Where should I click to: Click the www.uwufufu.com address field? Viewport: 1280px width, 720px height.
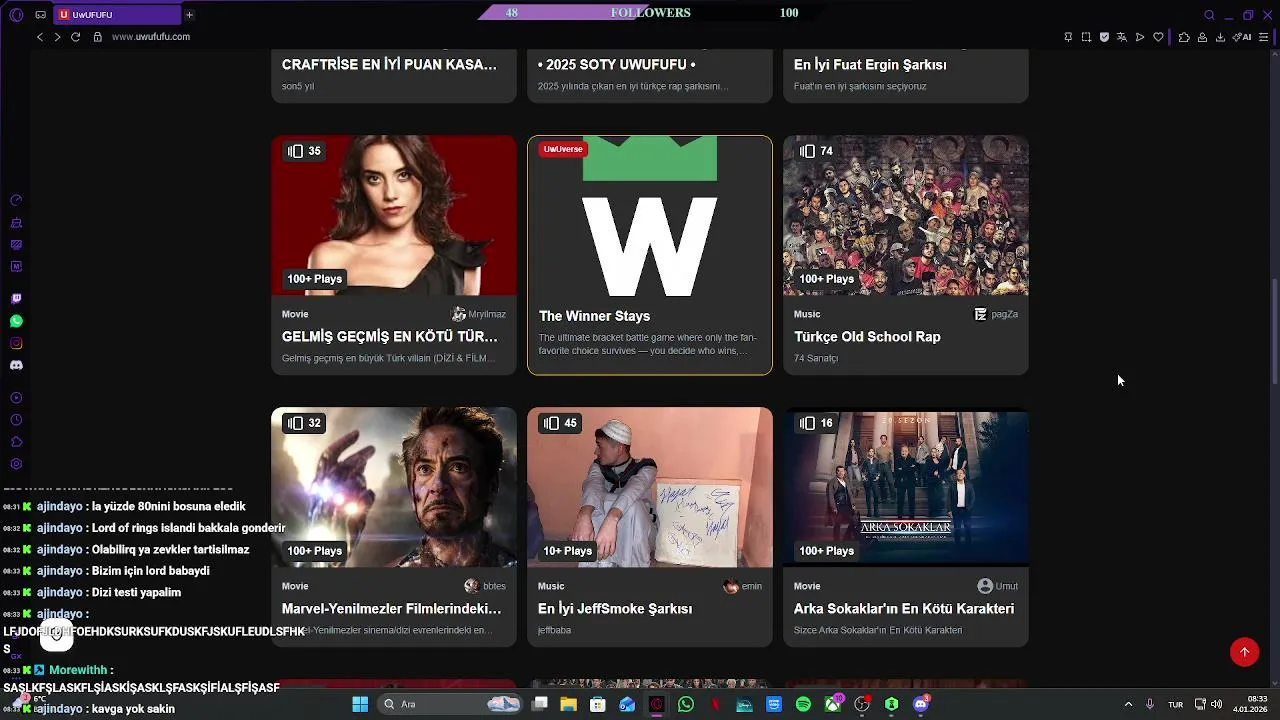click(151, 37)
